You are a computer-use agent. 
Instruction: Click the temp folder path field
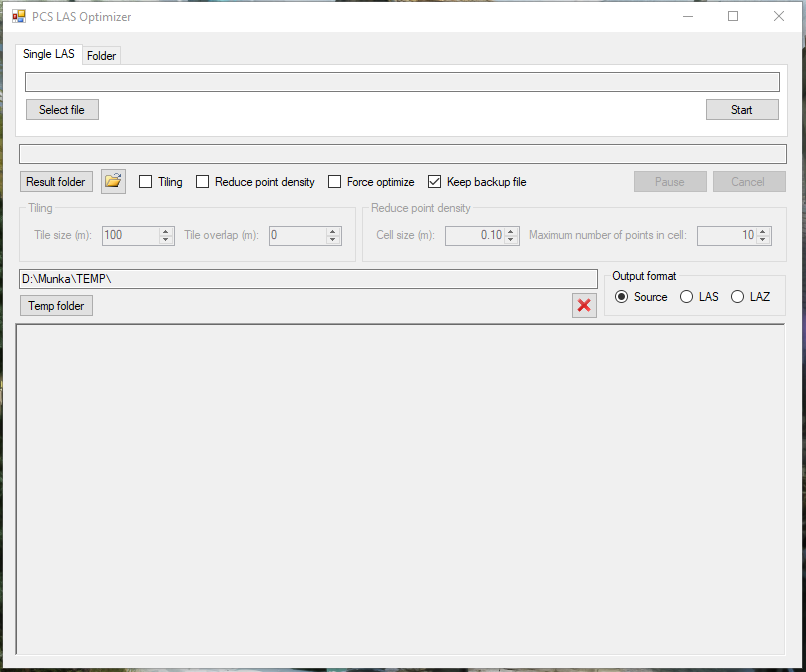[308, 279]
